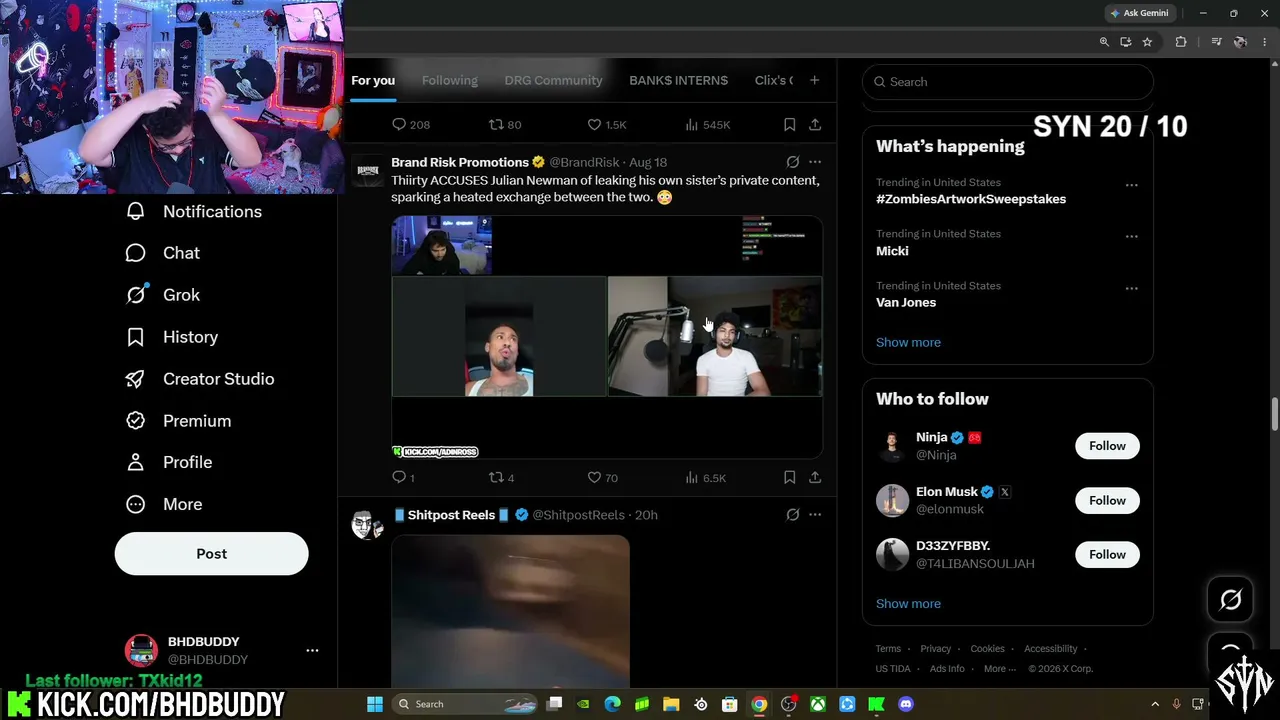Screen dimensions: 1280x720
Task: View analytics showing 545K views
Action: [x=708, y=125]
